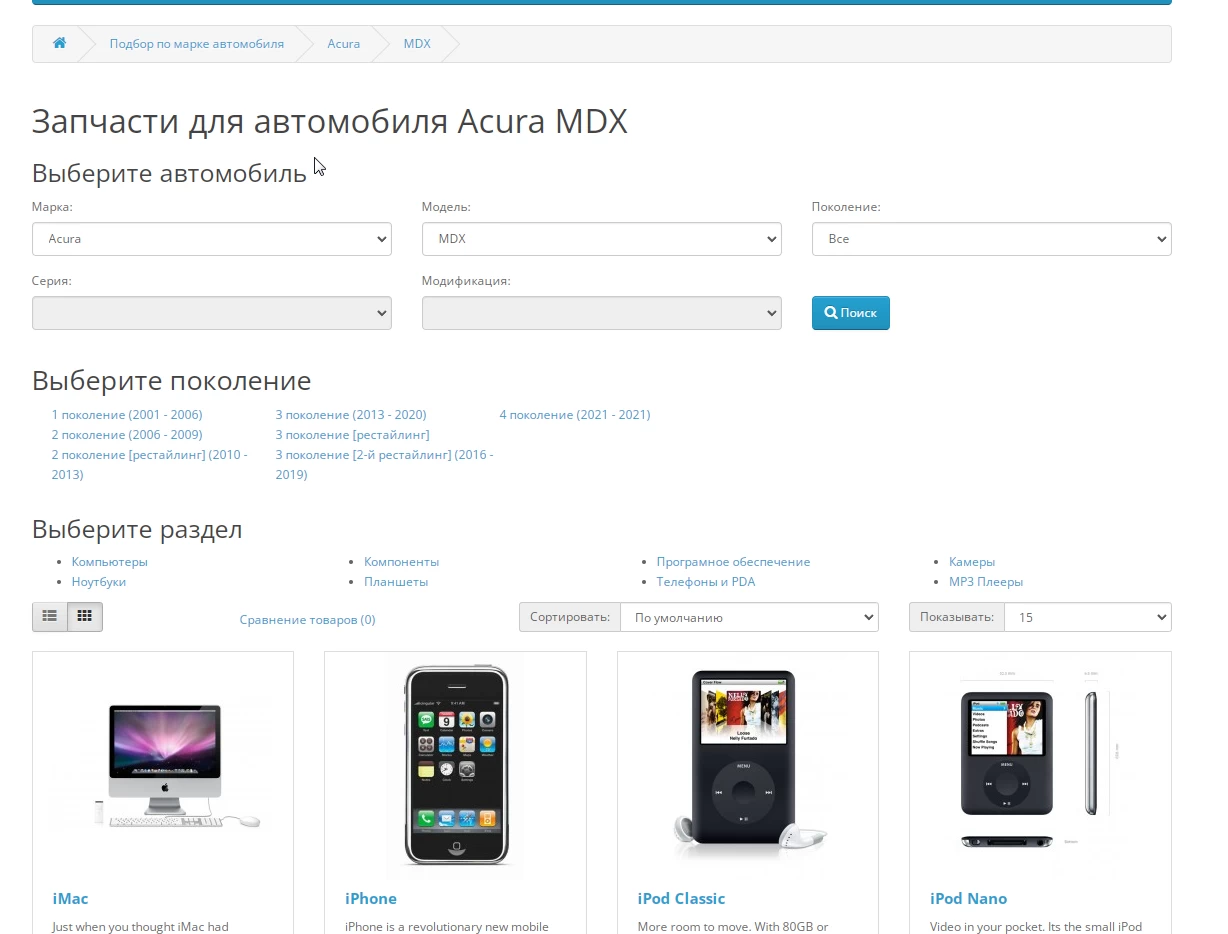Select 3 поколение [рестайлинг] link

[353, 435]
